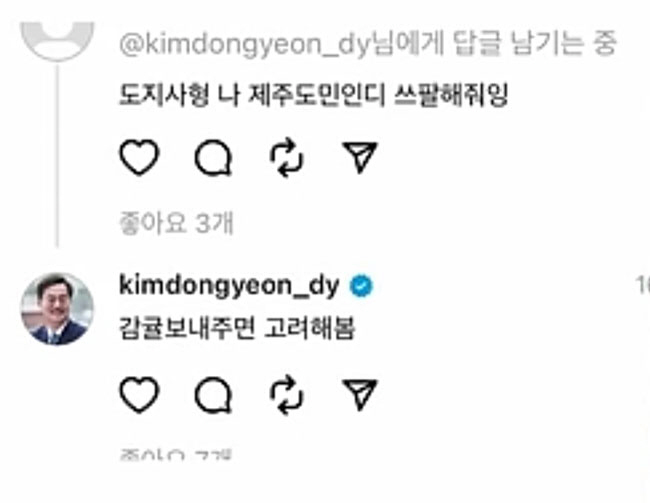View cut-off likes count below kimdongyeon_dy's reply
Viewport: 650px width, 503px height.
point(176,455)
